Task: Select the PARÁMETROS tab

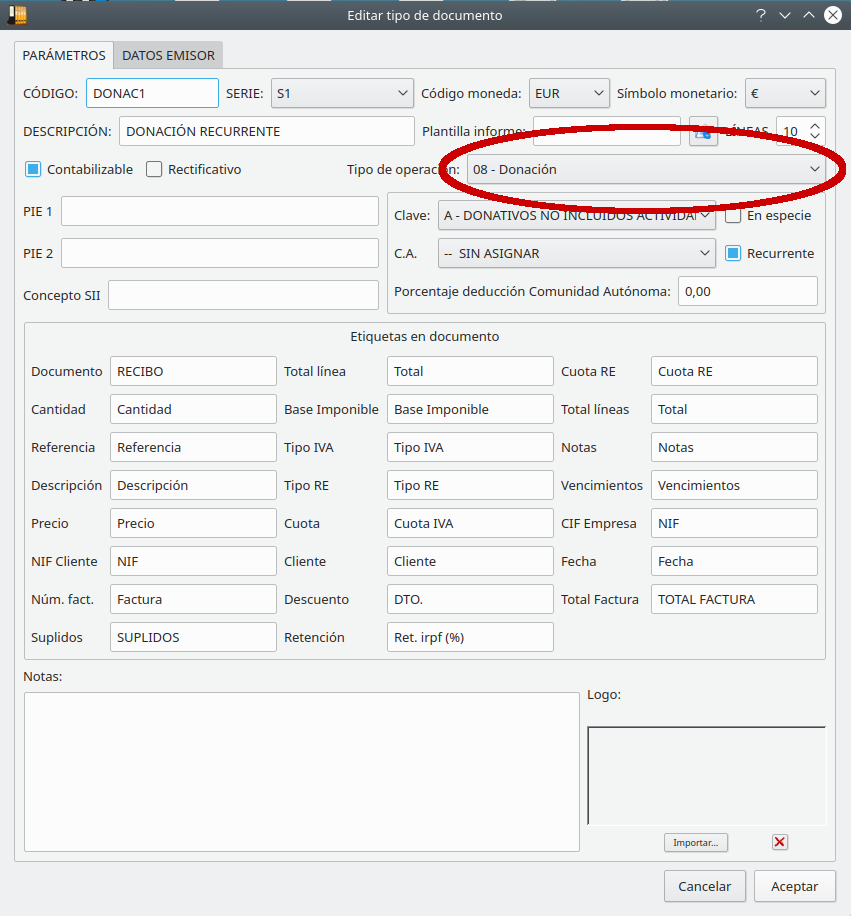Action: pyautogui.click(x=64, y=55)
